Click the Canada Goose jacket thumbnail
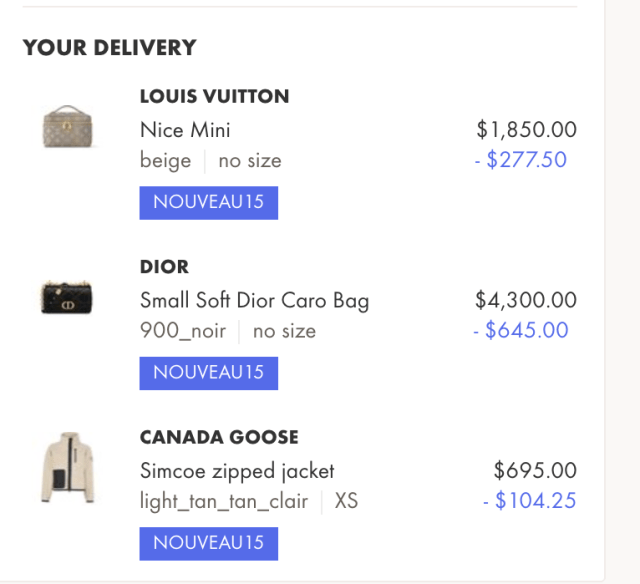Image resolution: width=640 pixels, height=584 pixels. [x=67, y=467]
